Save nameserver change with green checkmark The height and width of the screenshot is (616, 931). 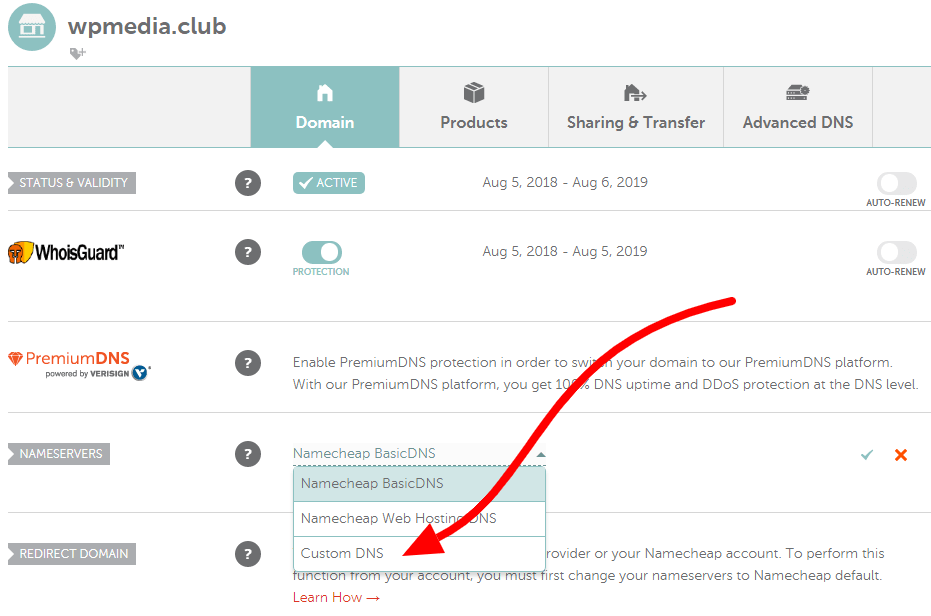click(x=866, y=453)
